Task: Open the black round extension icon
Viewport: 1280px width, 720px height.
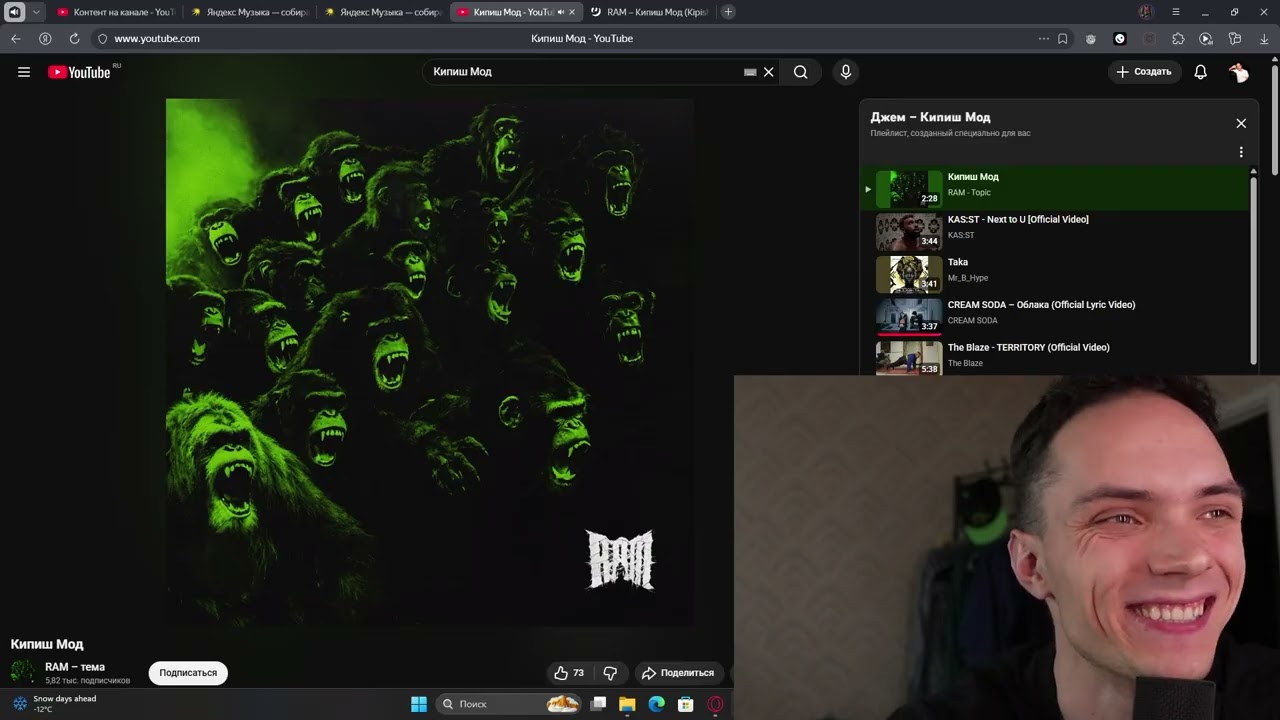Action: click(x=1120, y=39)
